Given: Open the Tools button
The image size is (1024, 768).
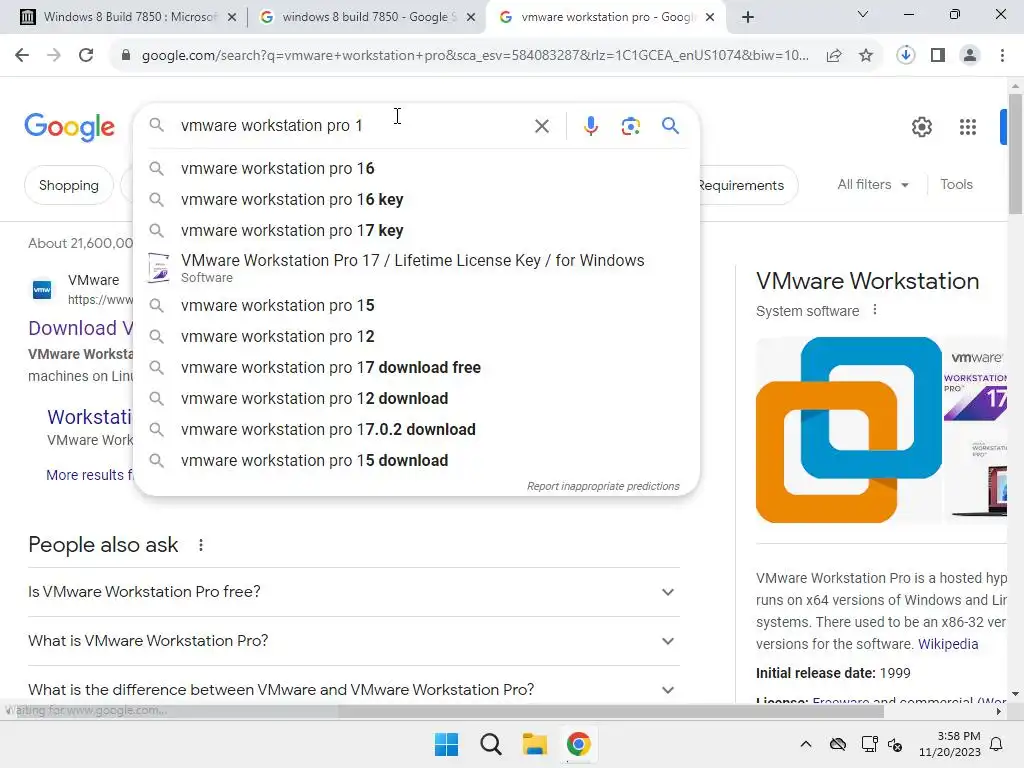Looking at the screenshot, I should click(956, 185).
